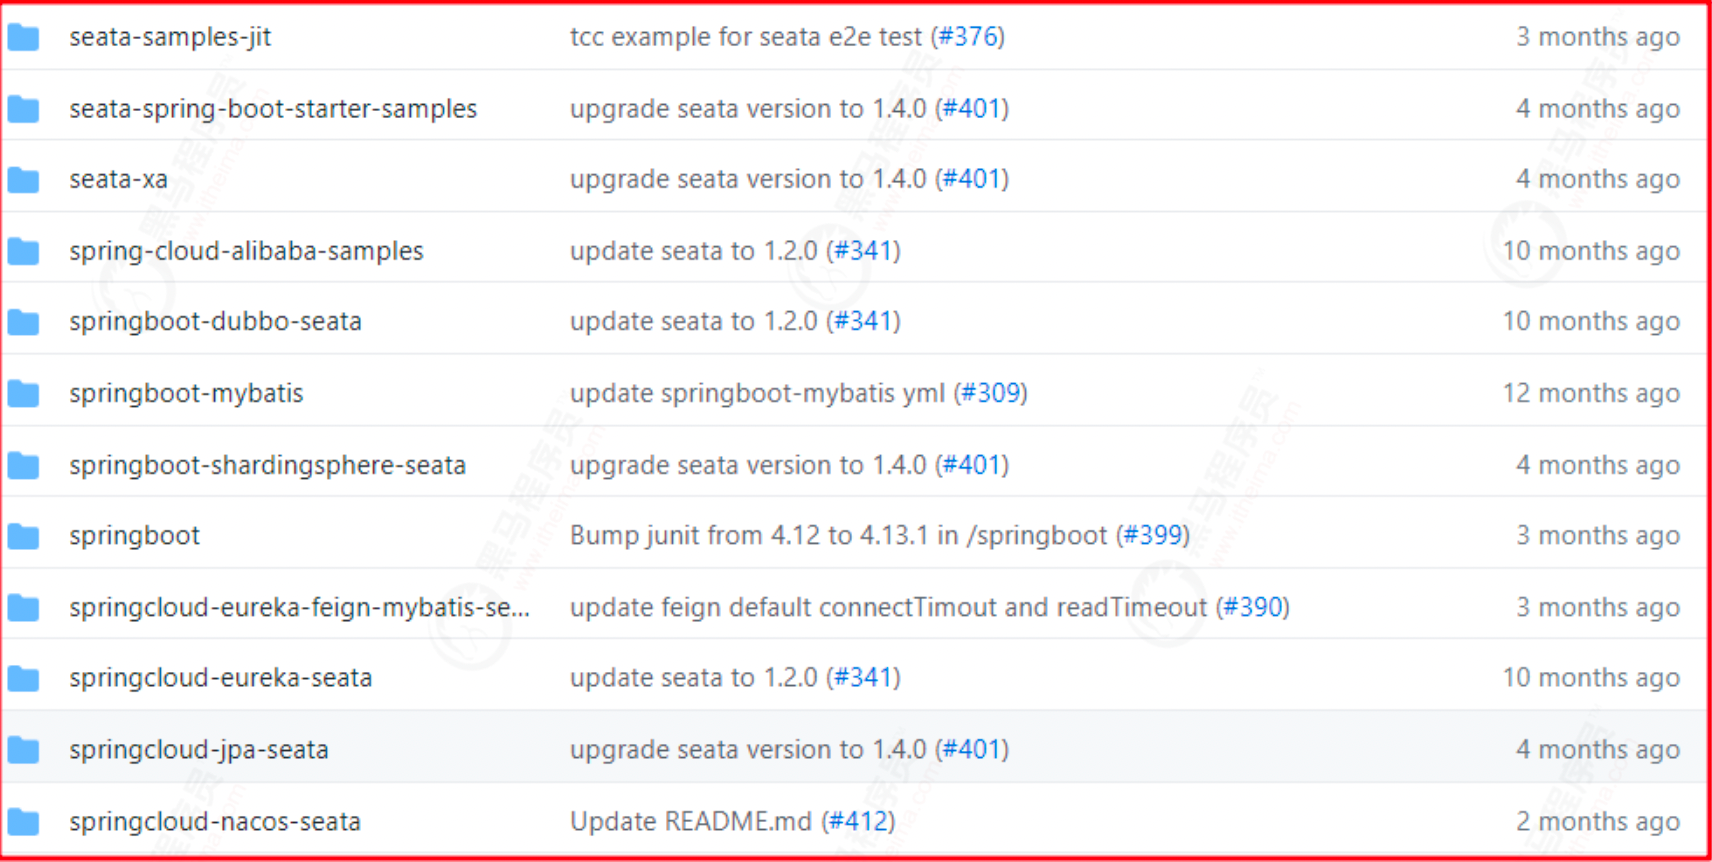Click '12 months ago' in springboot-mybatis row
The height and width of the screenshot is (862, 1712).
(1591, 393)
